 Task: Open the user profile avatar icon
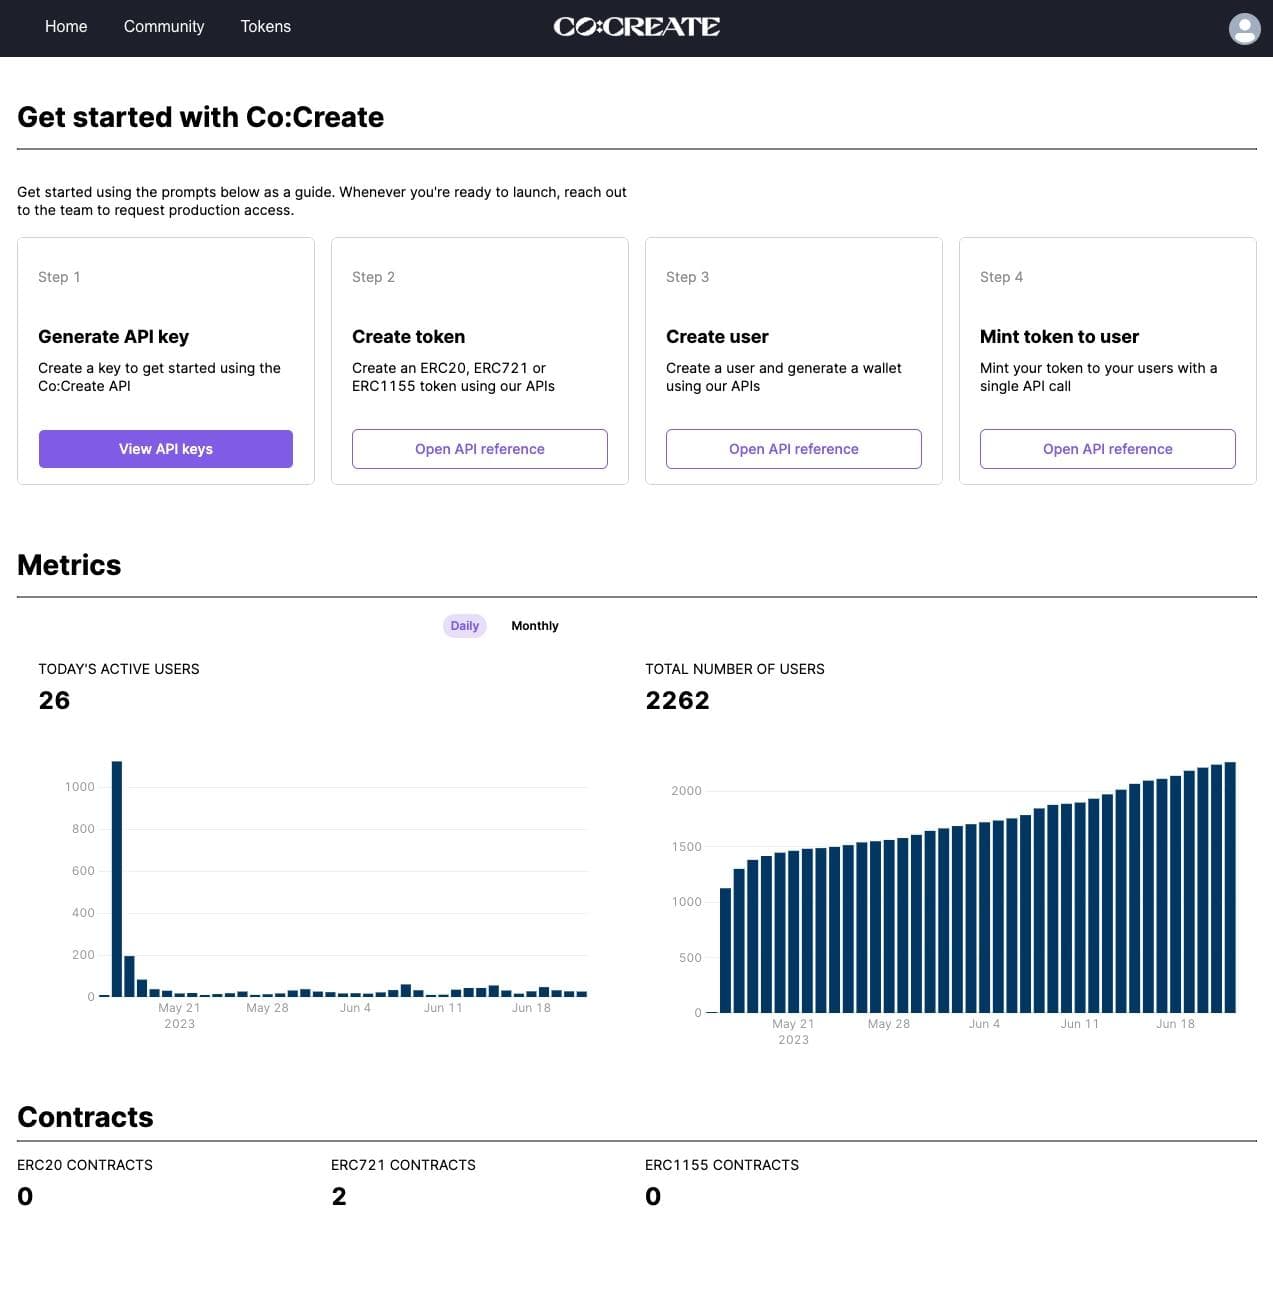click(x=1244, y=28)
